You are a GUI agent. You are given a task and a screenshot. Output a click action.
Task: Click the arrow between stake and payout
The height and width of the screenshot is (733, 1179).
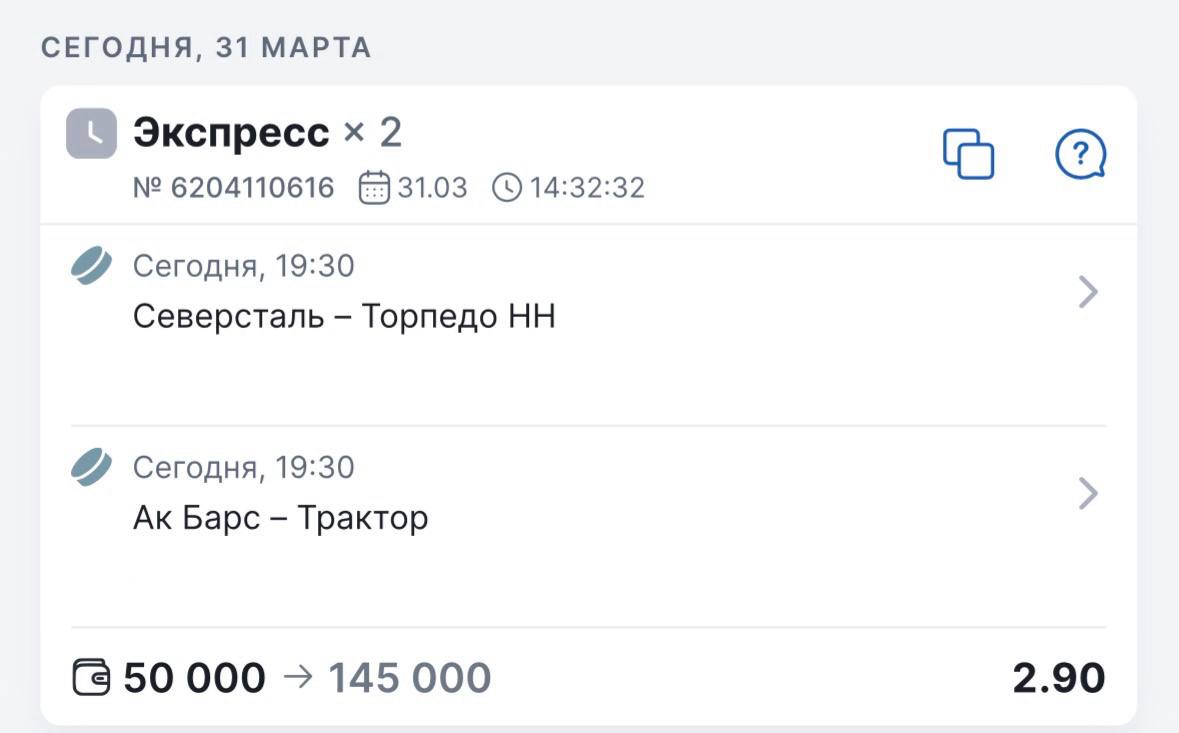298,677
